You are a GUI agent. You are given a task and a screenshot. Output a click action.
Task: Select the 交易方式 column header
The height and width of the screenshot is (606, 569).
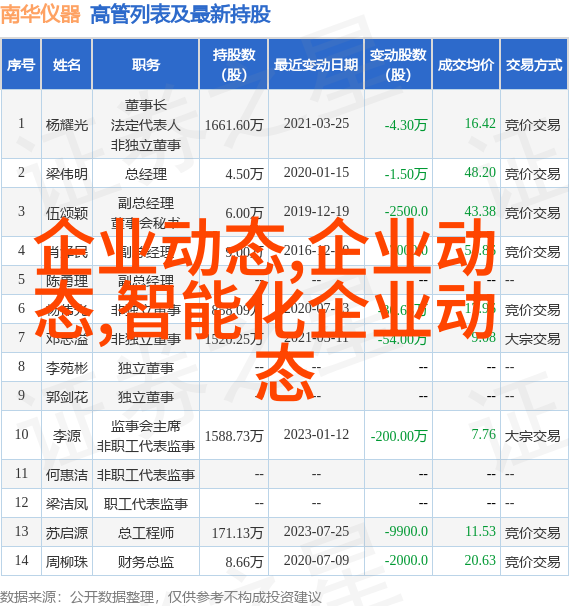click(534, 64)
